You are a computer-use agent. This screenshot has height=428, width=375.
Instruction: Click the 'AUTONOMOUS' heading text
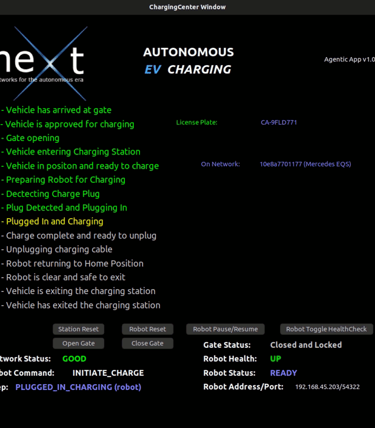pos(189,52)
